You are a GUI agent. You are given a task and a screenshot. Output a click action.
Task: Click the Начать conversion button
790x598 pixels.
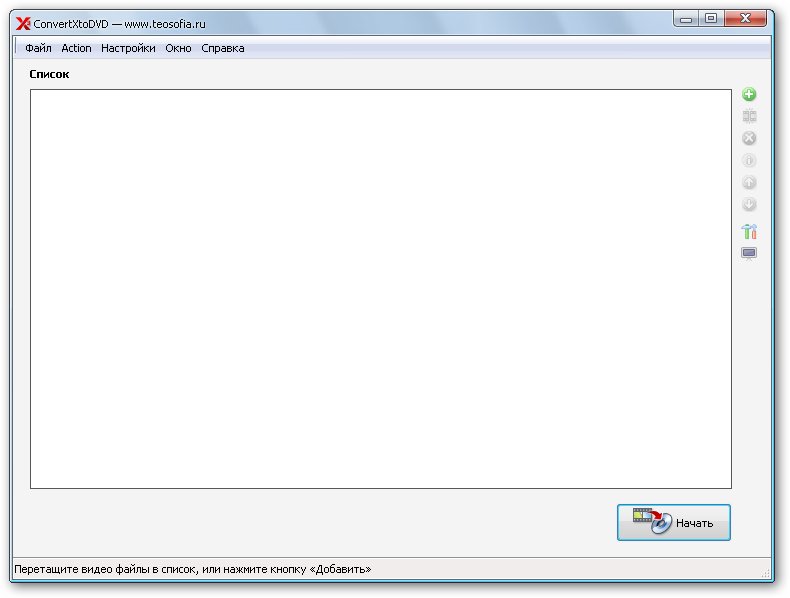click(x=674, y=522)
